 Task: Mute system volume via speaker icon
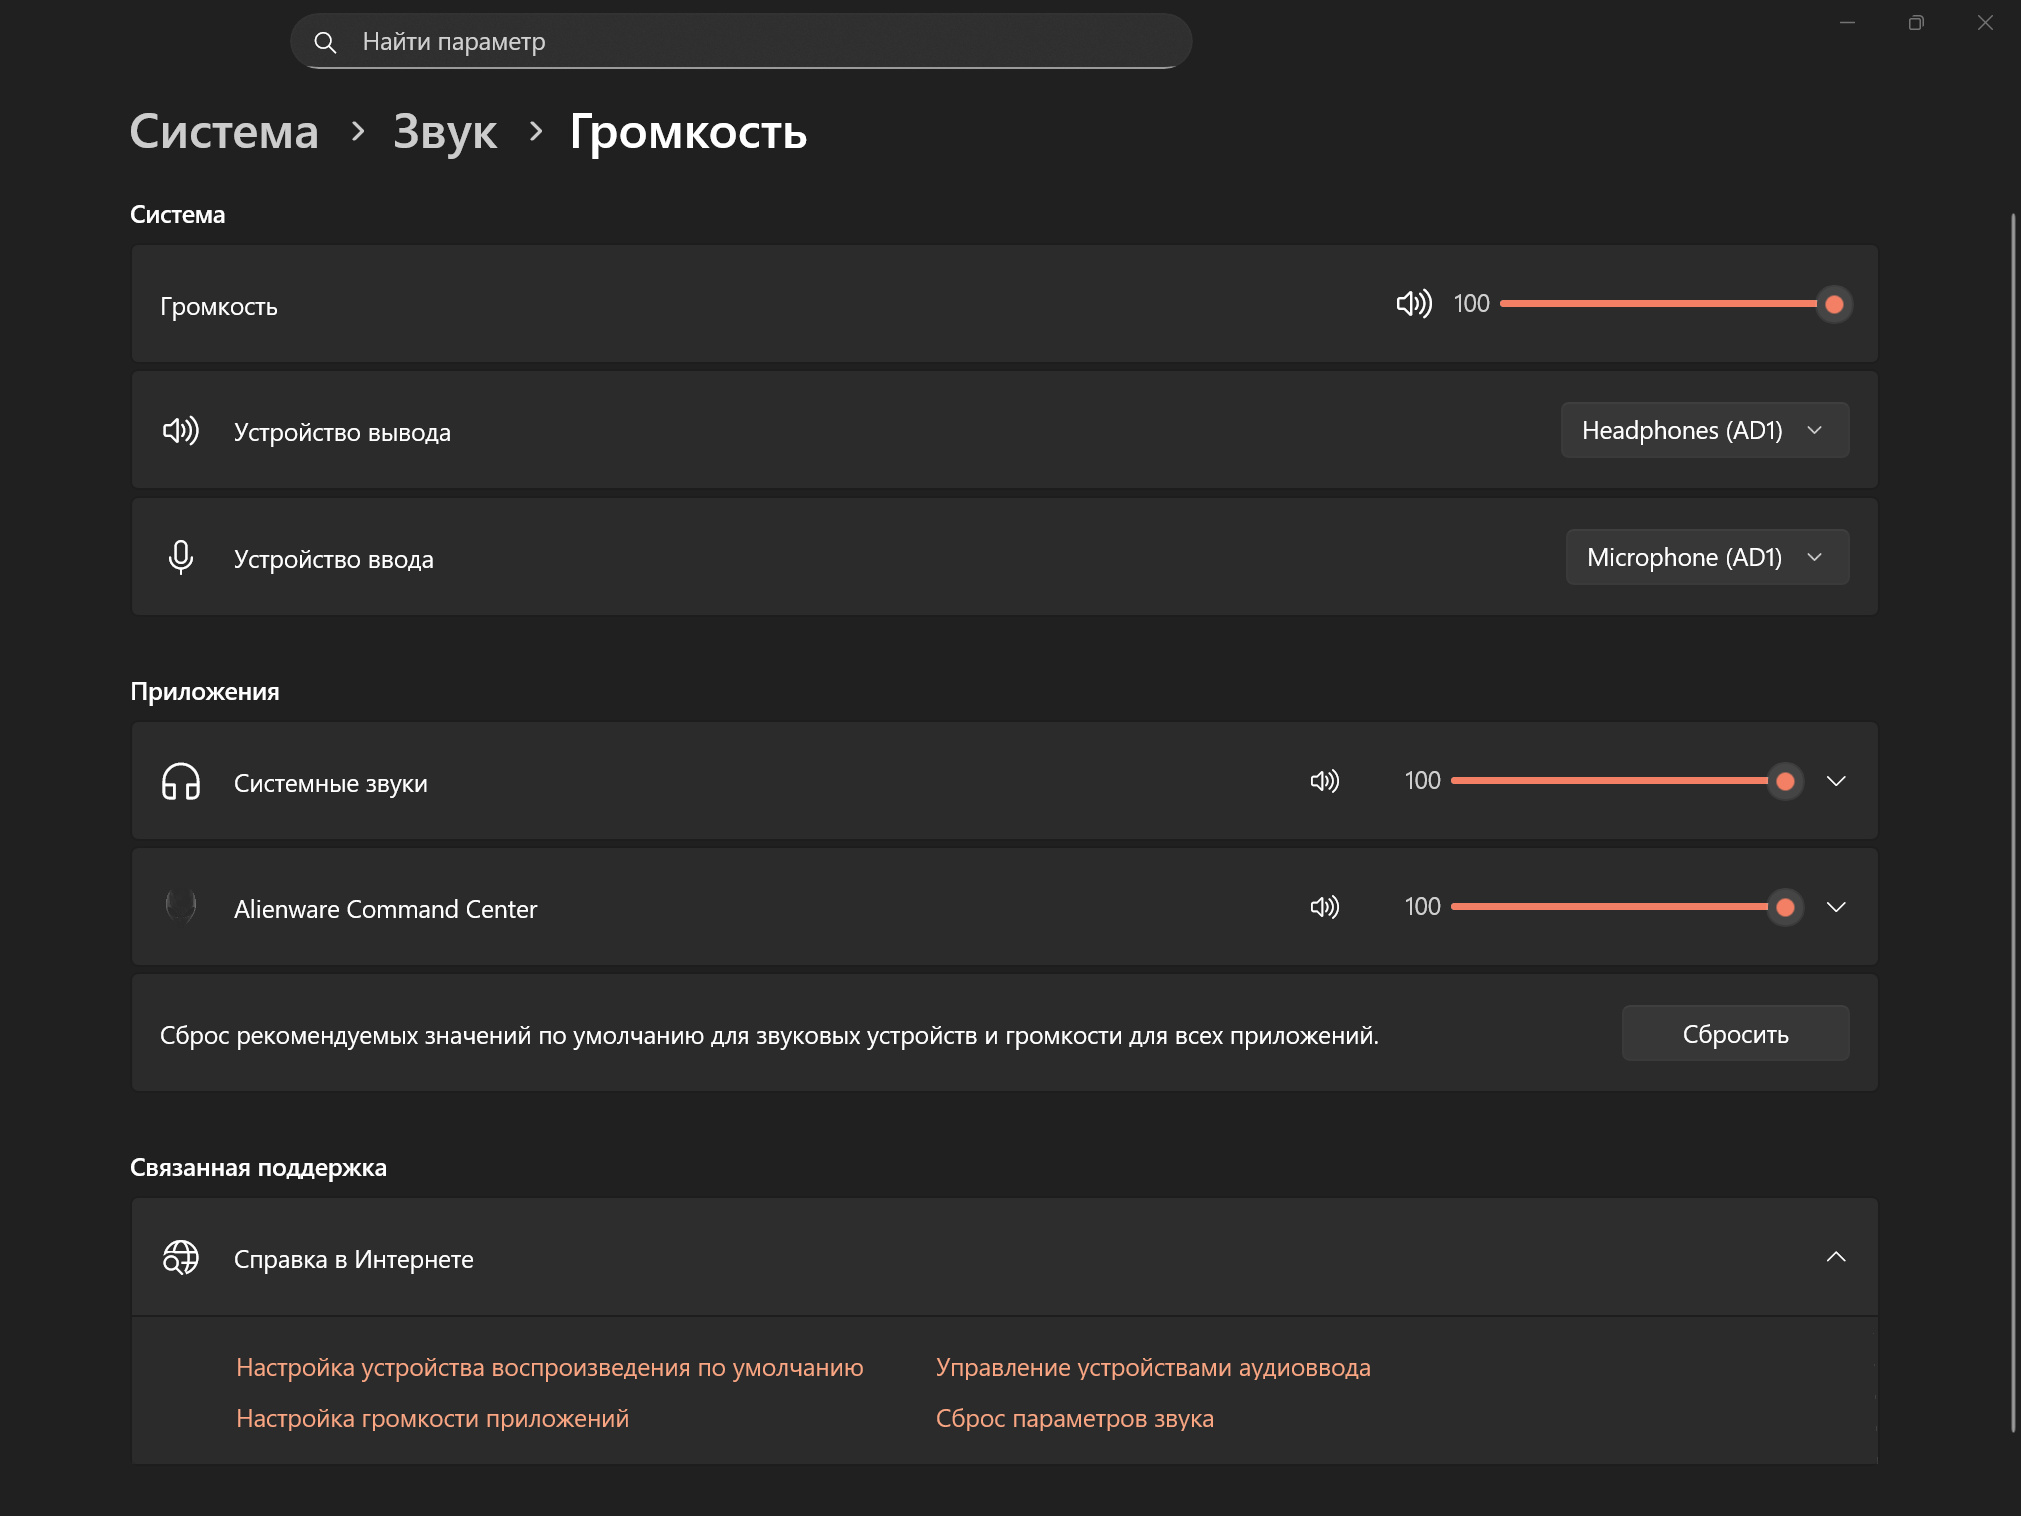click(x=1413, y=304)
